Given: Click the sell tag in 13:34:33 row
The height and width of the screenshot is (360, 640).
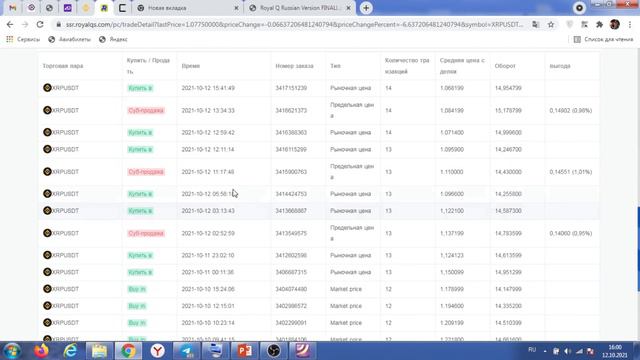Looking at the screenshot, I should [x=146, y=110].
